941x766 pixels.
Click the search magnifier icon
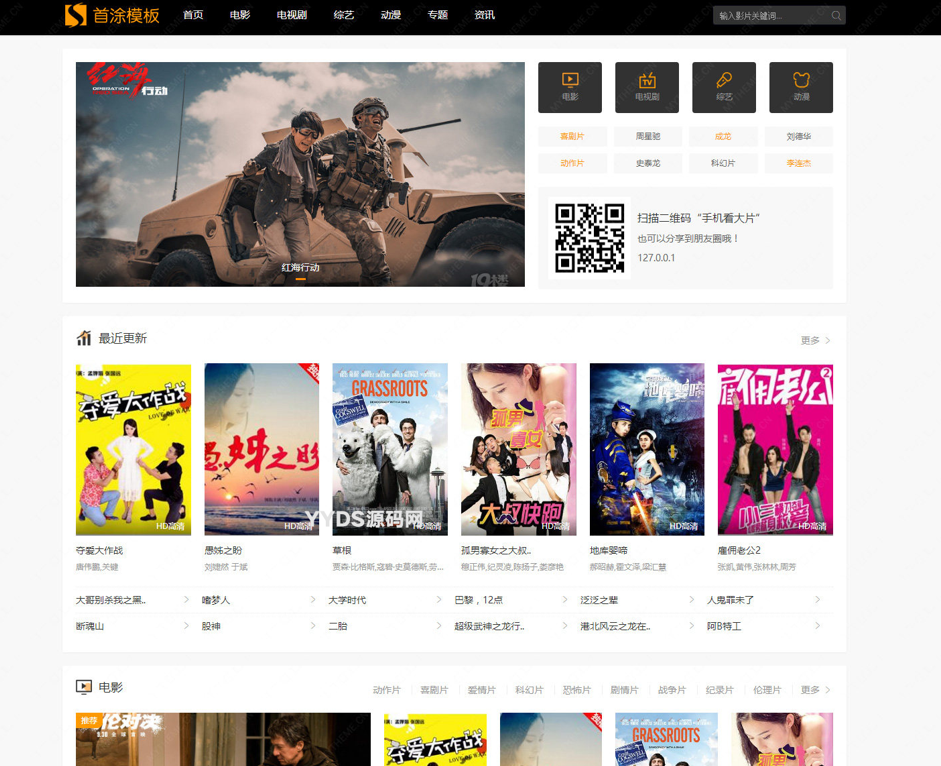(836, 15)
